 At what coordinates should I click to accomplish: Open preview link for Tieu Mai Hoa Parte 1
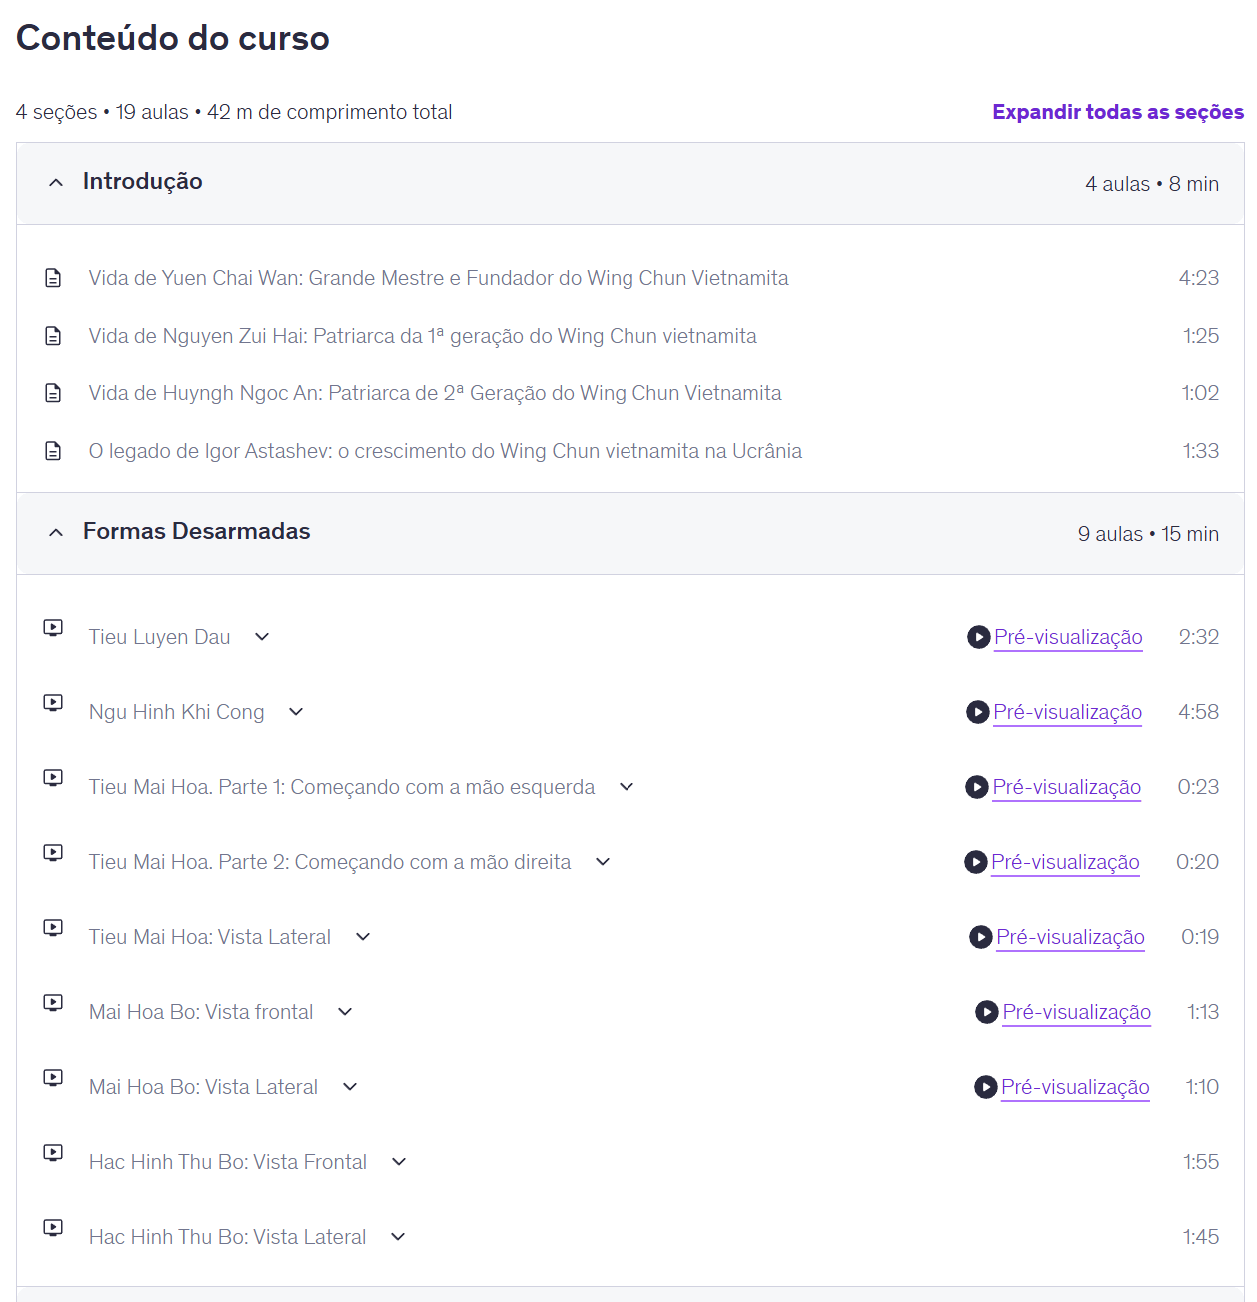pos(1066,787)
